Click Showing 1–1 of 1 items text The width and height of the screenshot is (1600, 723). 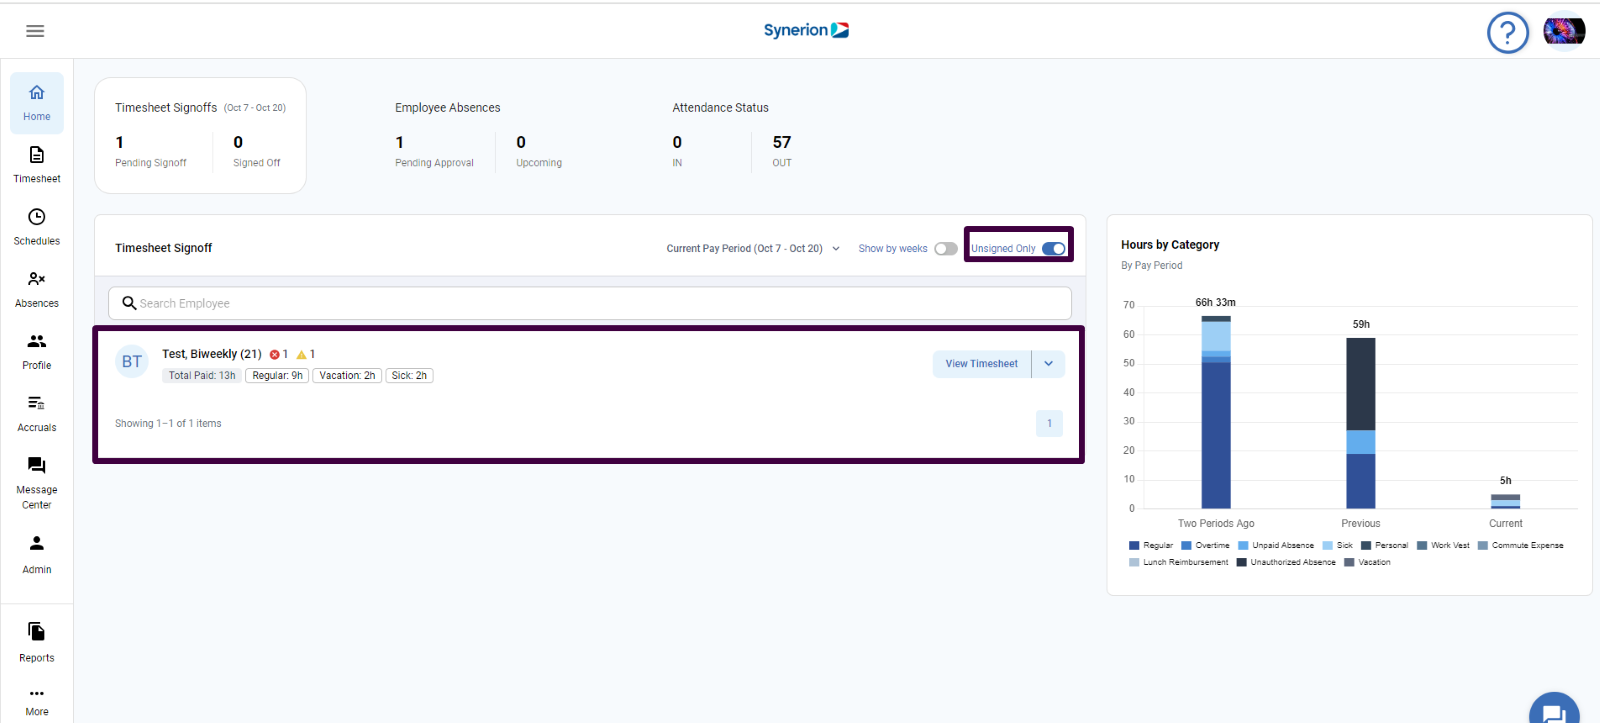click(168, 424)
